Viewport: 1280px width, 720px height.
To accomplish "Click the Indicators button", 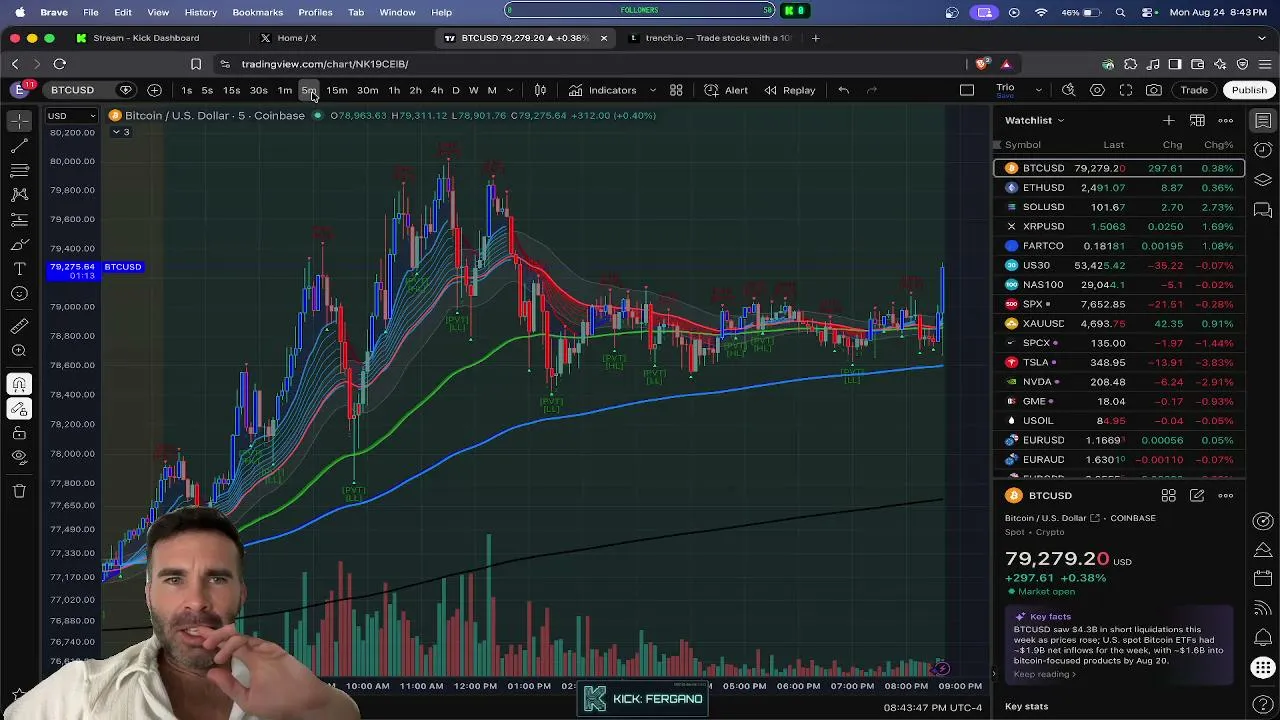I will 603,90.
